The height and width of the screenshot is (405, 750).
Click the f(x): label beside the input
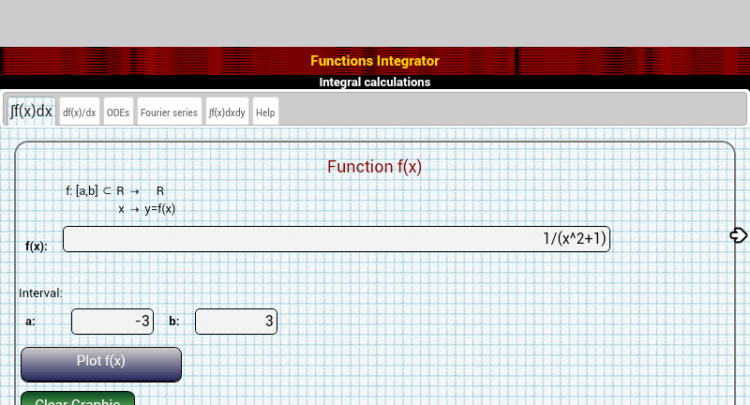click(36, 246)
